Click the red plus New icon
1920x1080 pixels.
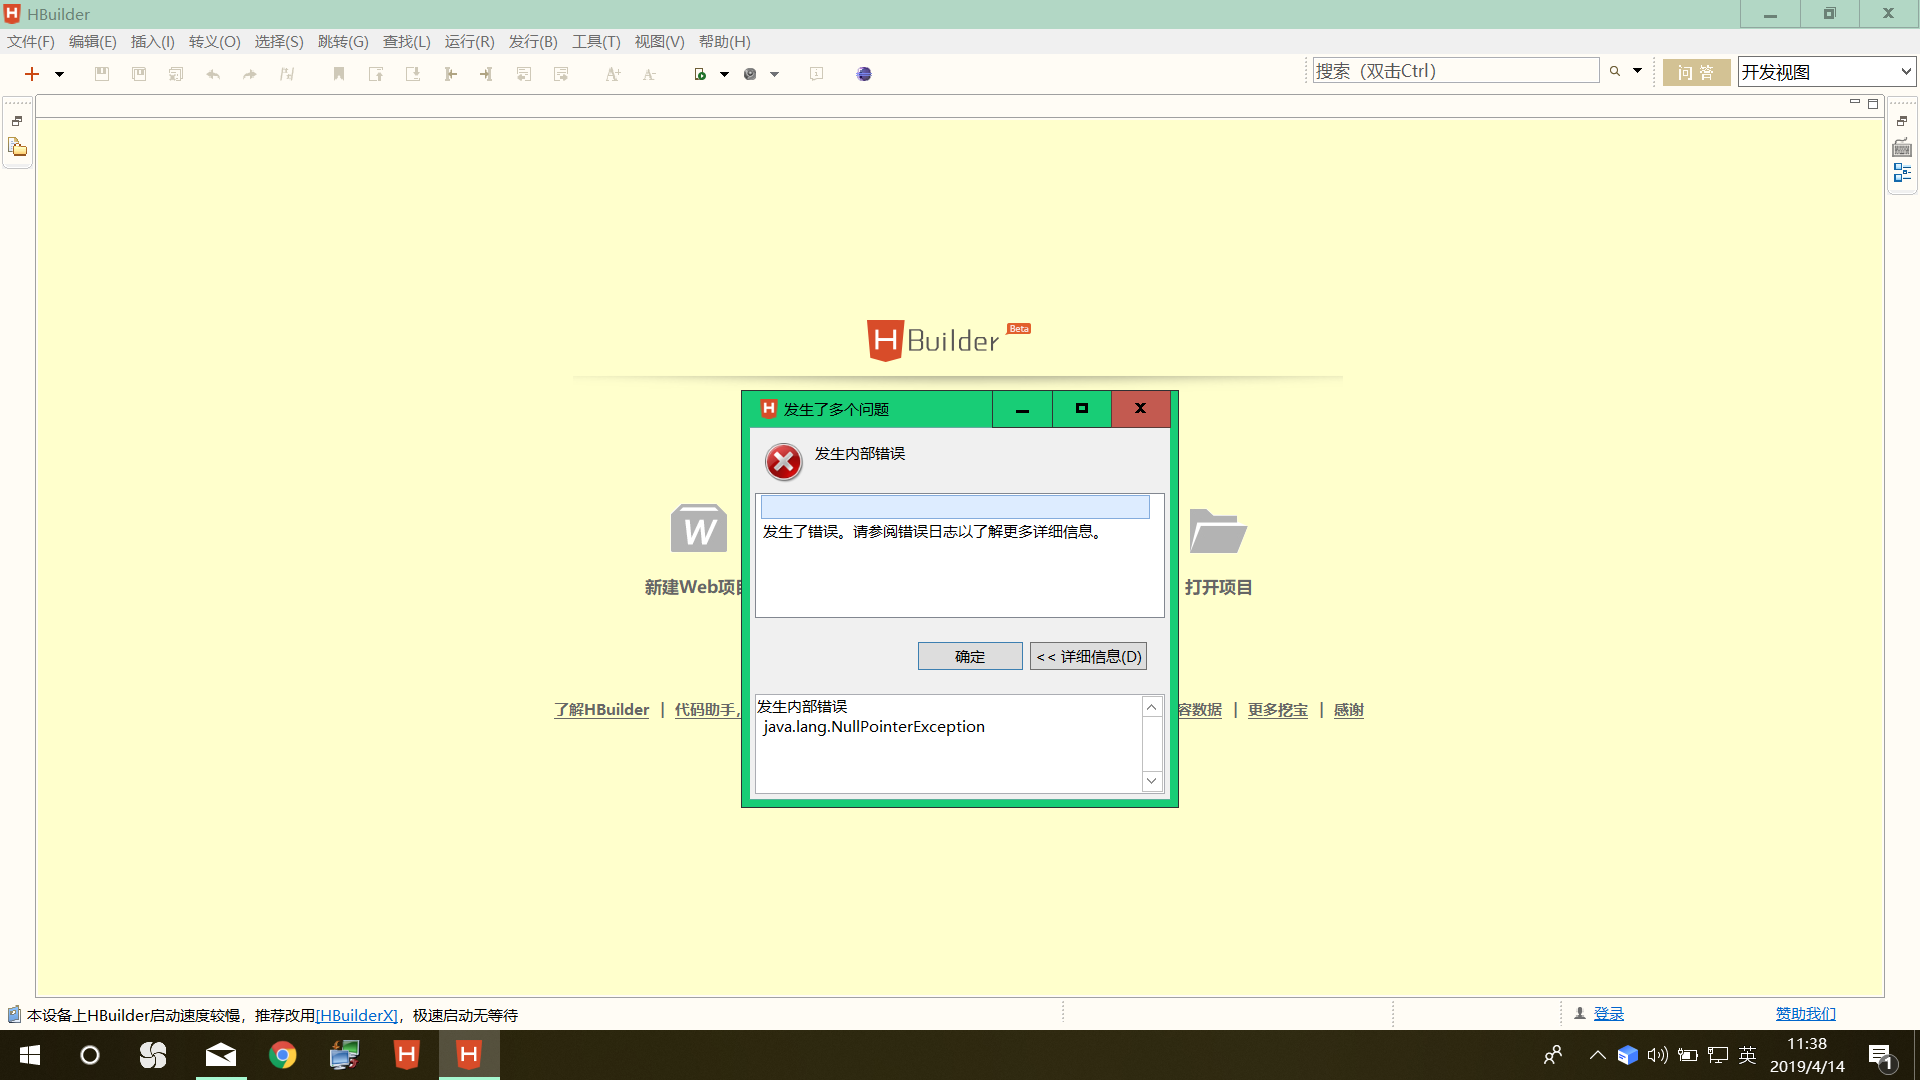tap(32, 74)
